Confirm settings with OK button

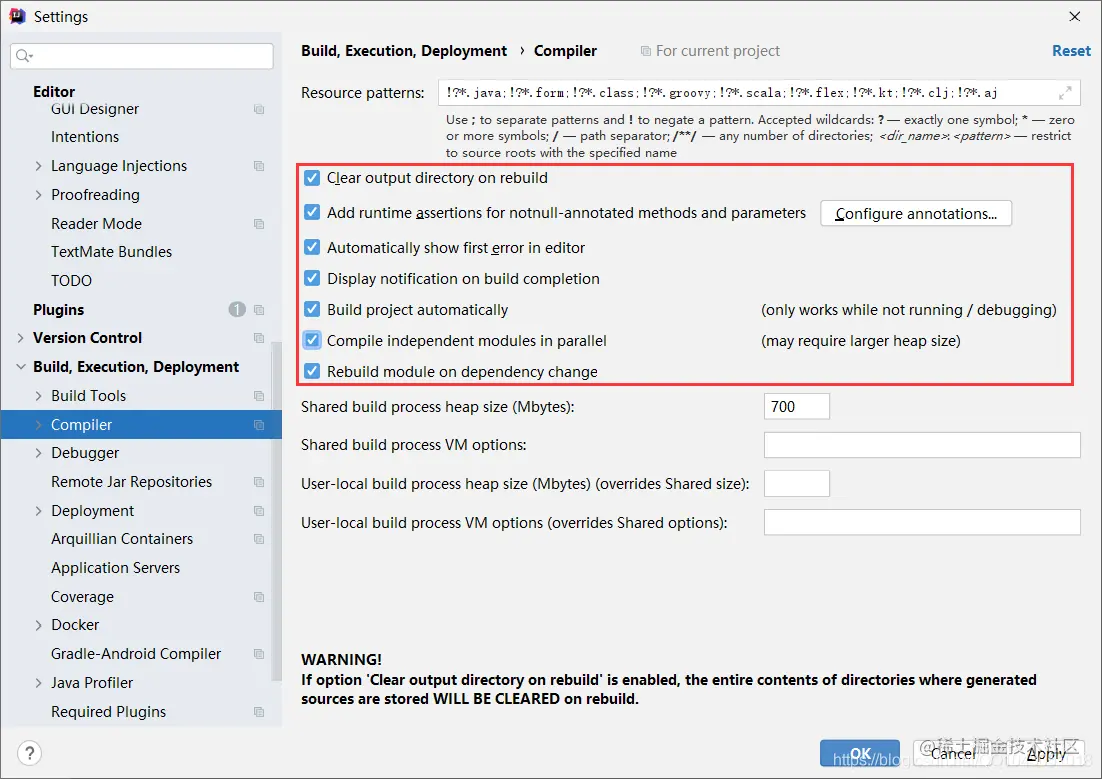coord(860,753)
